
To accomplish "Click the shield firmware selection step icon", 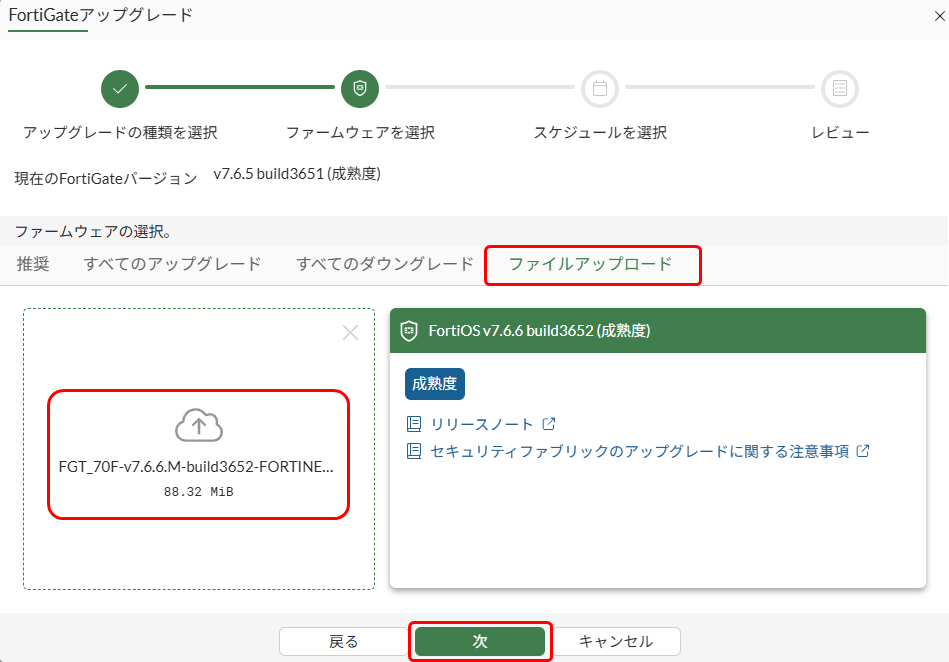I will (x=359, y=89).
